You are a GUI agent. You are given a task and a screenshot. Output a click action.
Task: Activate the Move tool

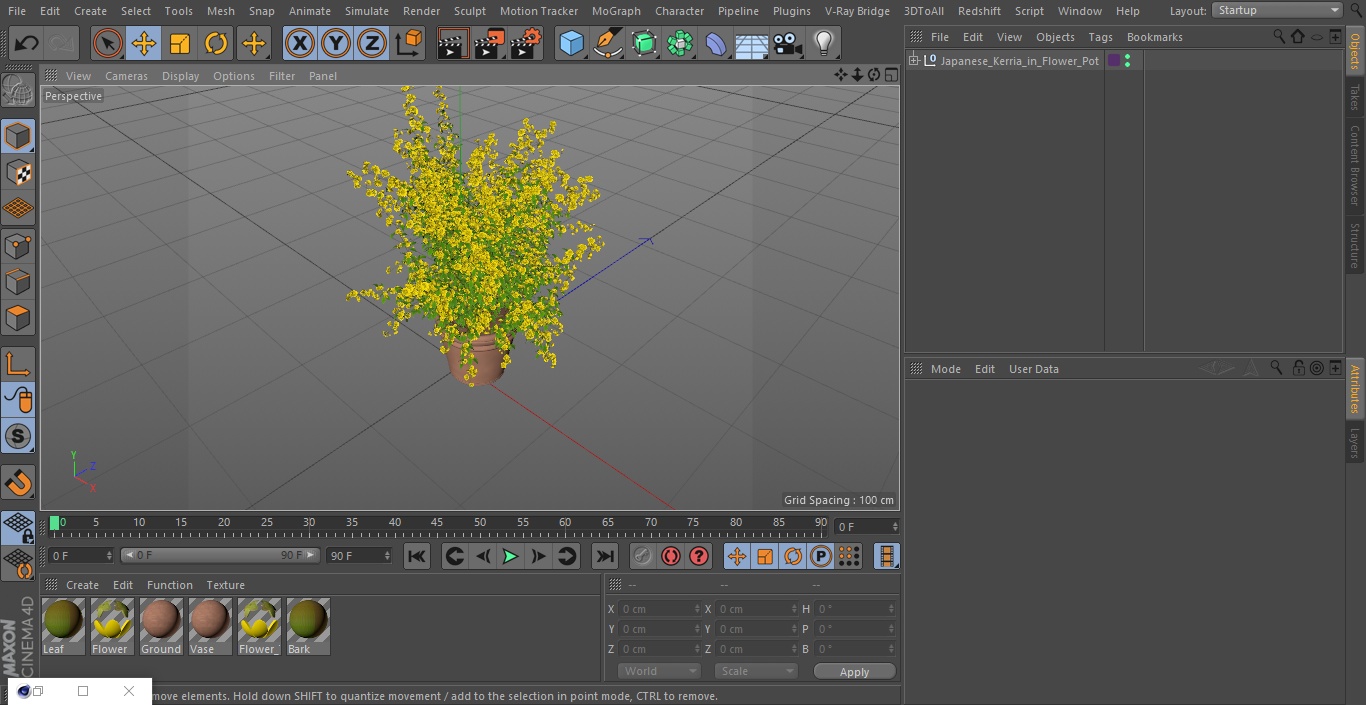pyautogui.click(x=144, y=44)
